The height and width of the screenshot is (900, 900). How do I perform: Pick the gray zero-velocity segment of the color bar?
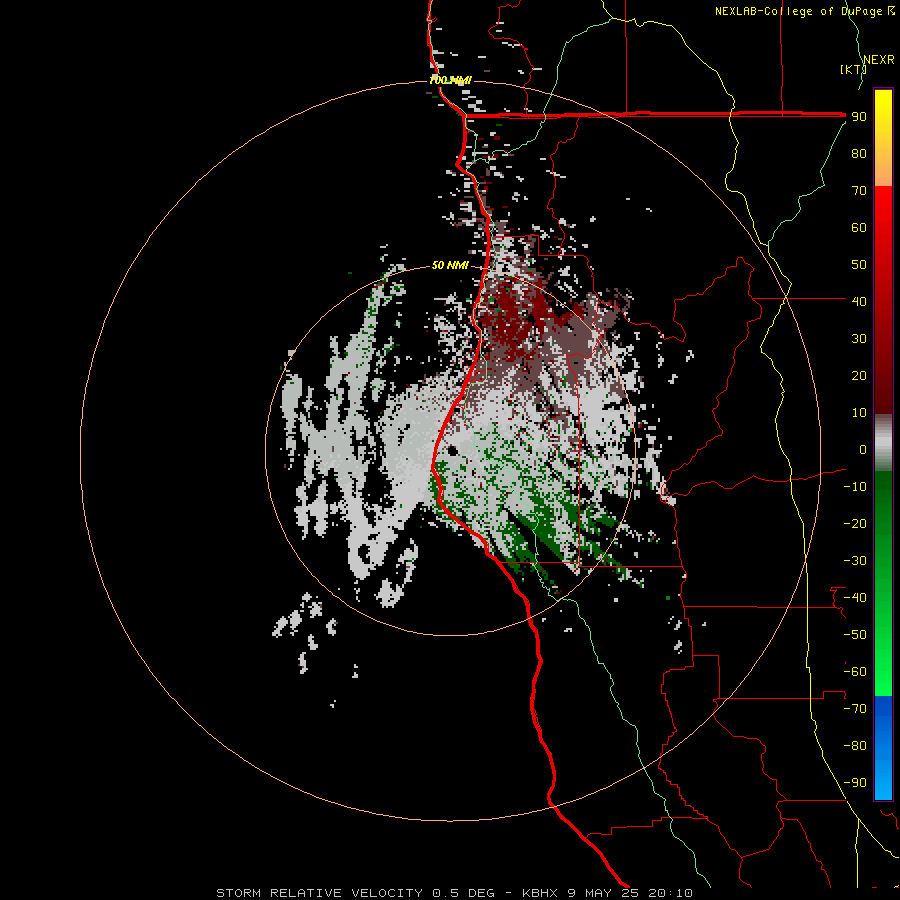click(x=883, y=443)
